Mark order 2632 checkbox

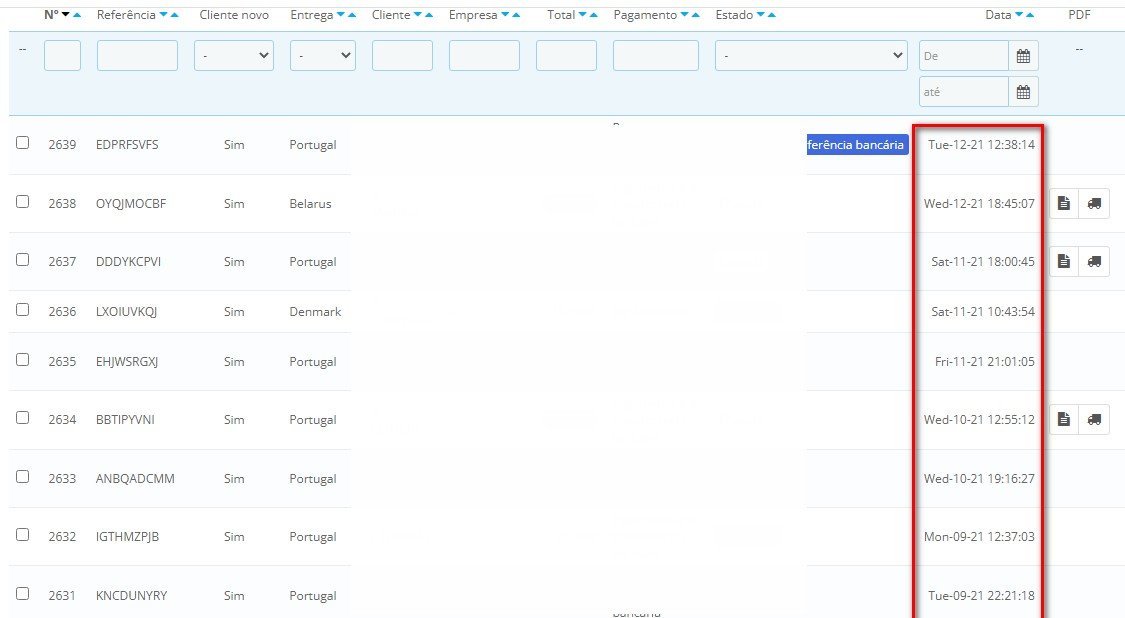coord(23,535)
